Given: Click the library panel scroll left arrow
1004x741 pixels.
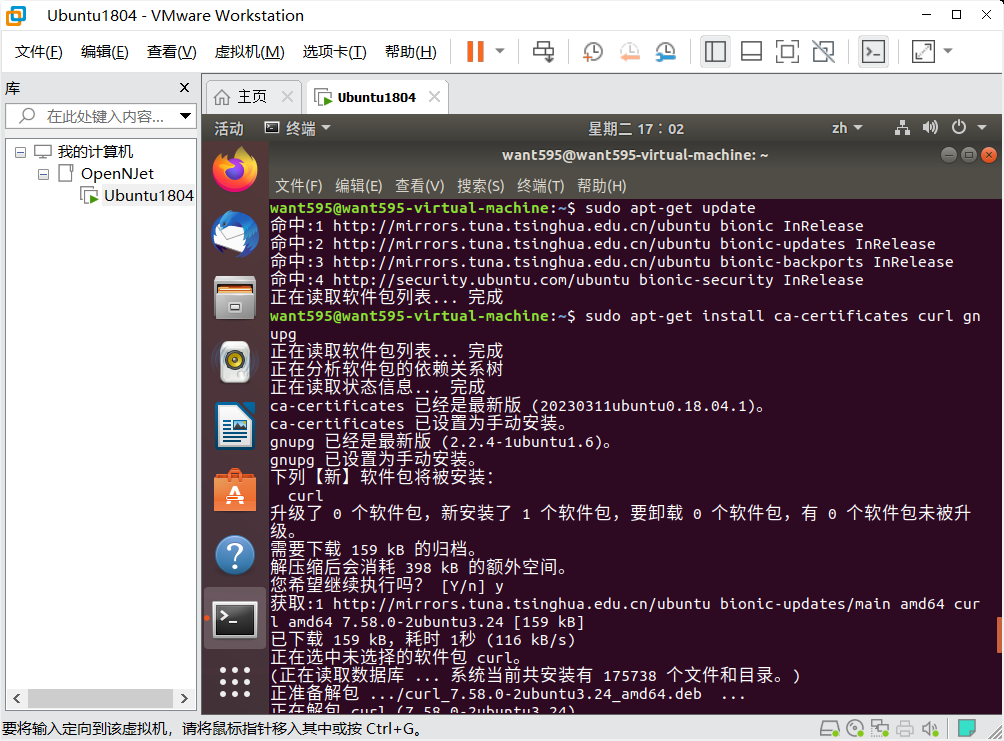Looking at the screenshot, I should (x=17, y=698).
